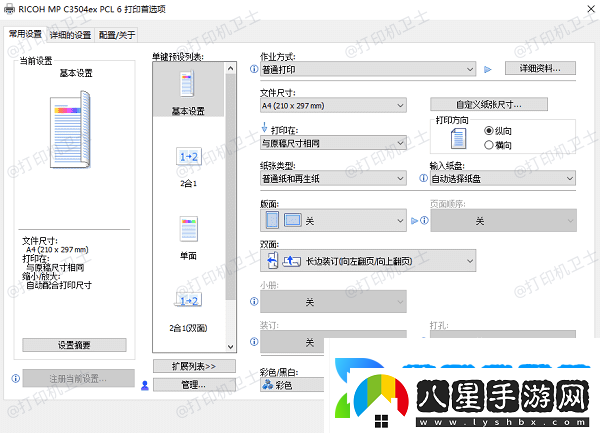Click the info icon beside 页面顺序 dropdown
600x433 pixels.
click(424, 221)
